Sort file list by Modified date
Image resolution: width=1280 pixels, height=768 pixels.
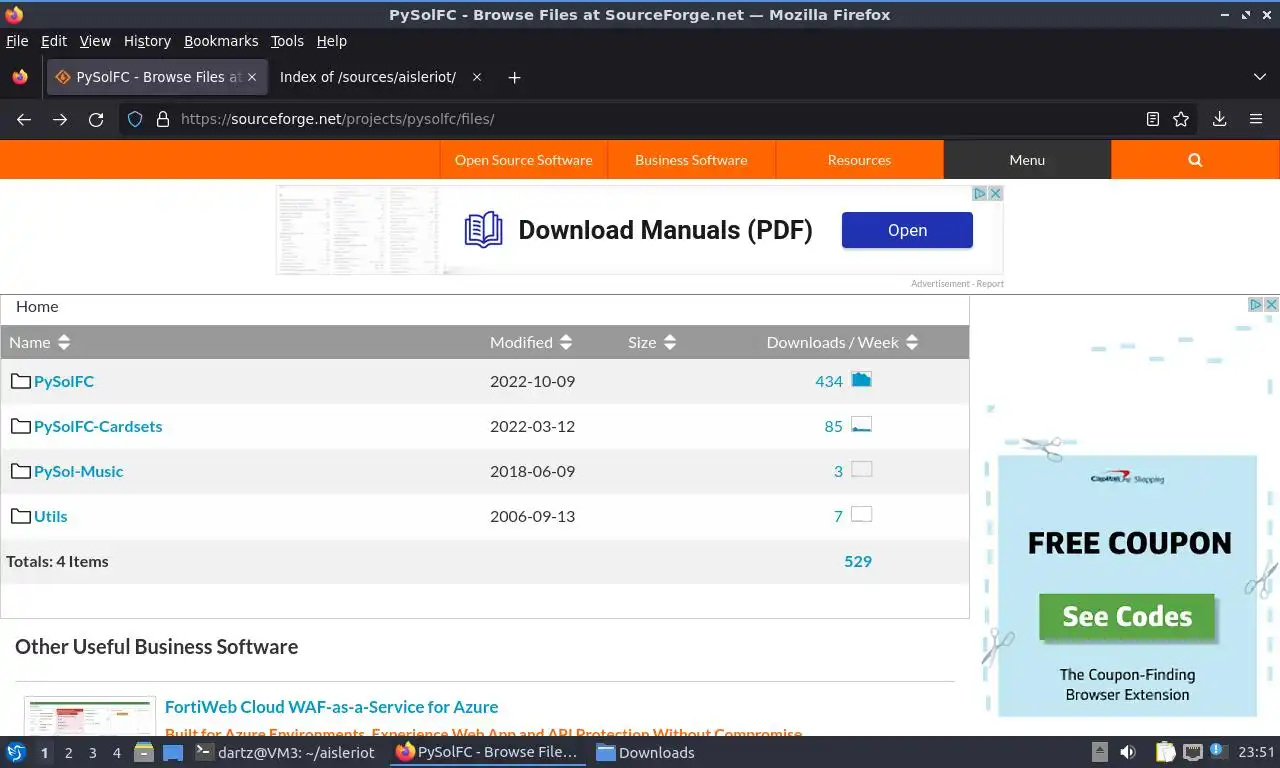(x=530, y=342)
